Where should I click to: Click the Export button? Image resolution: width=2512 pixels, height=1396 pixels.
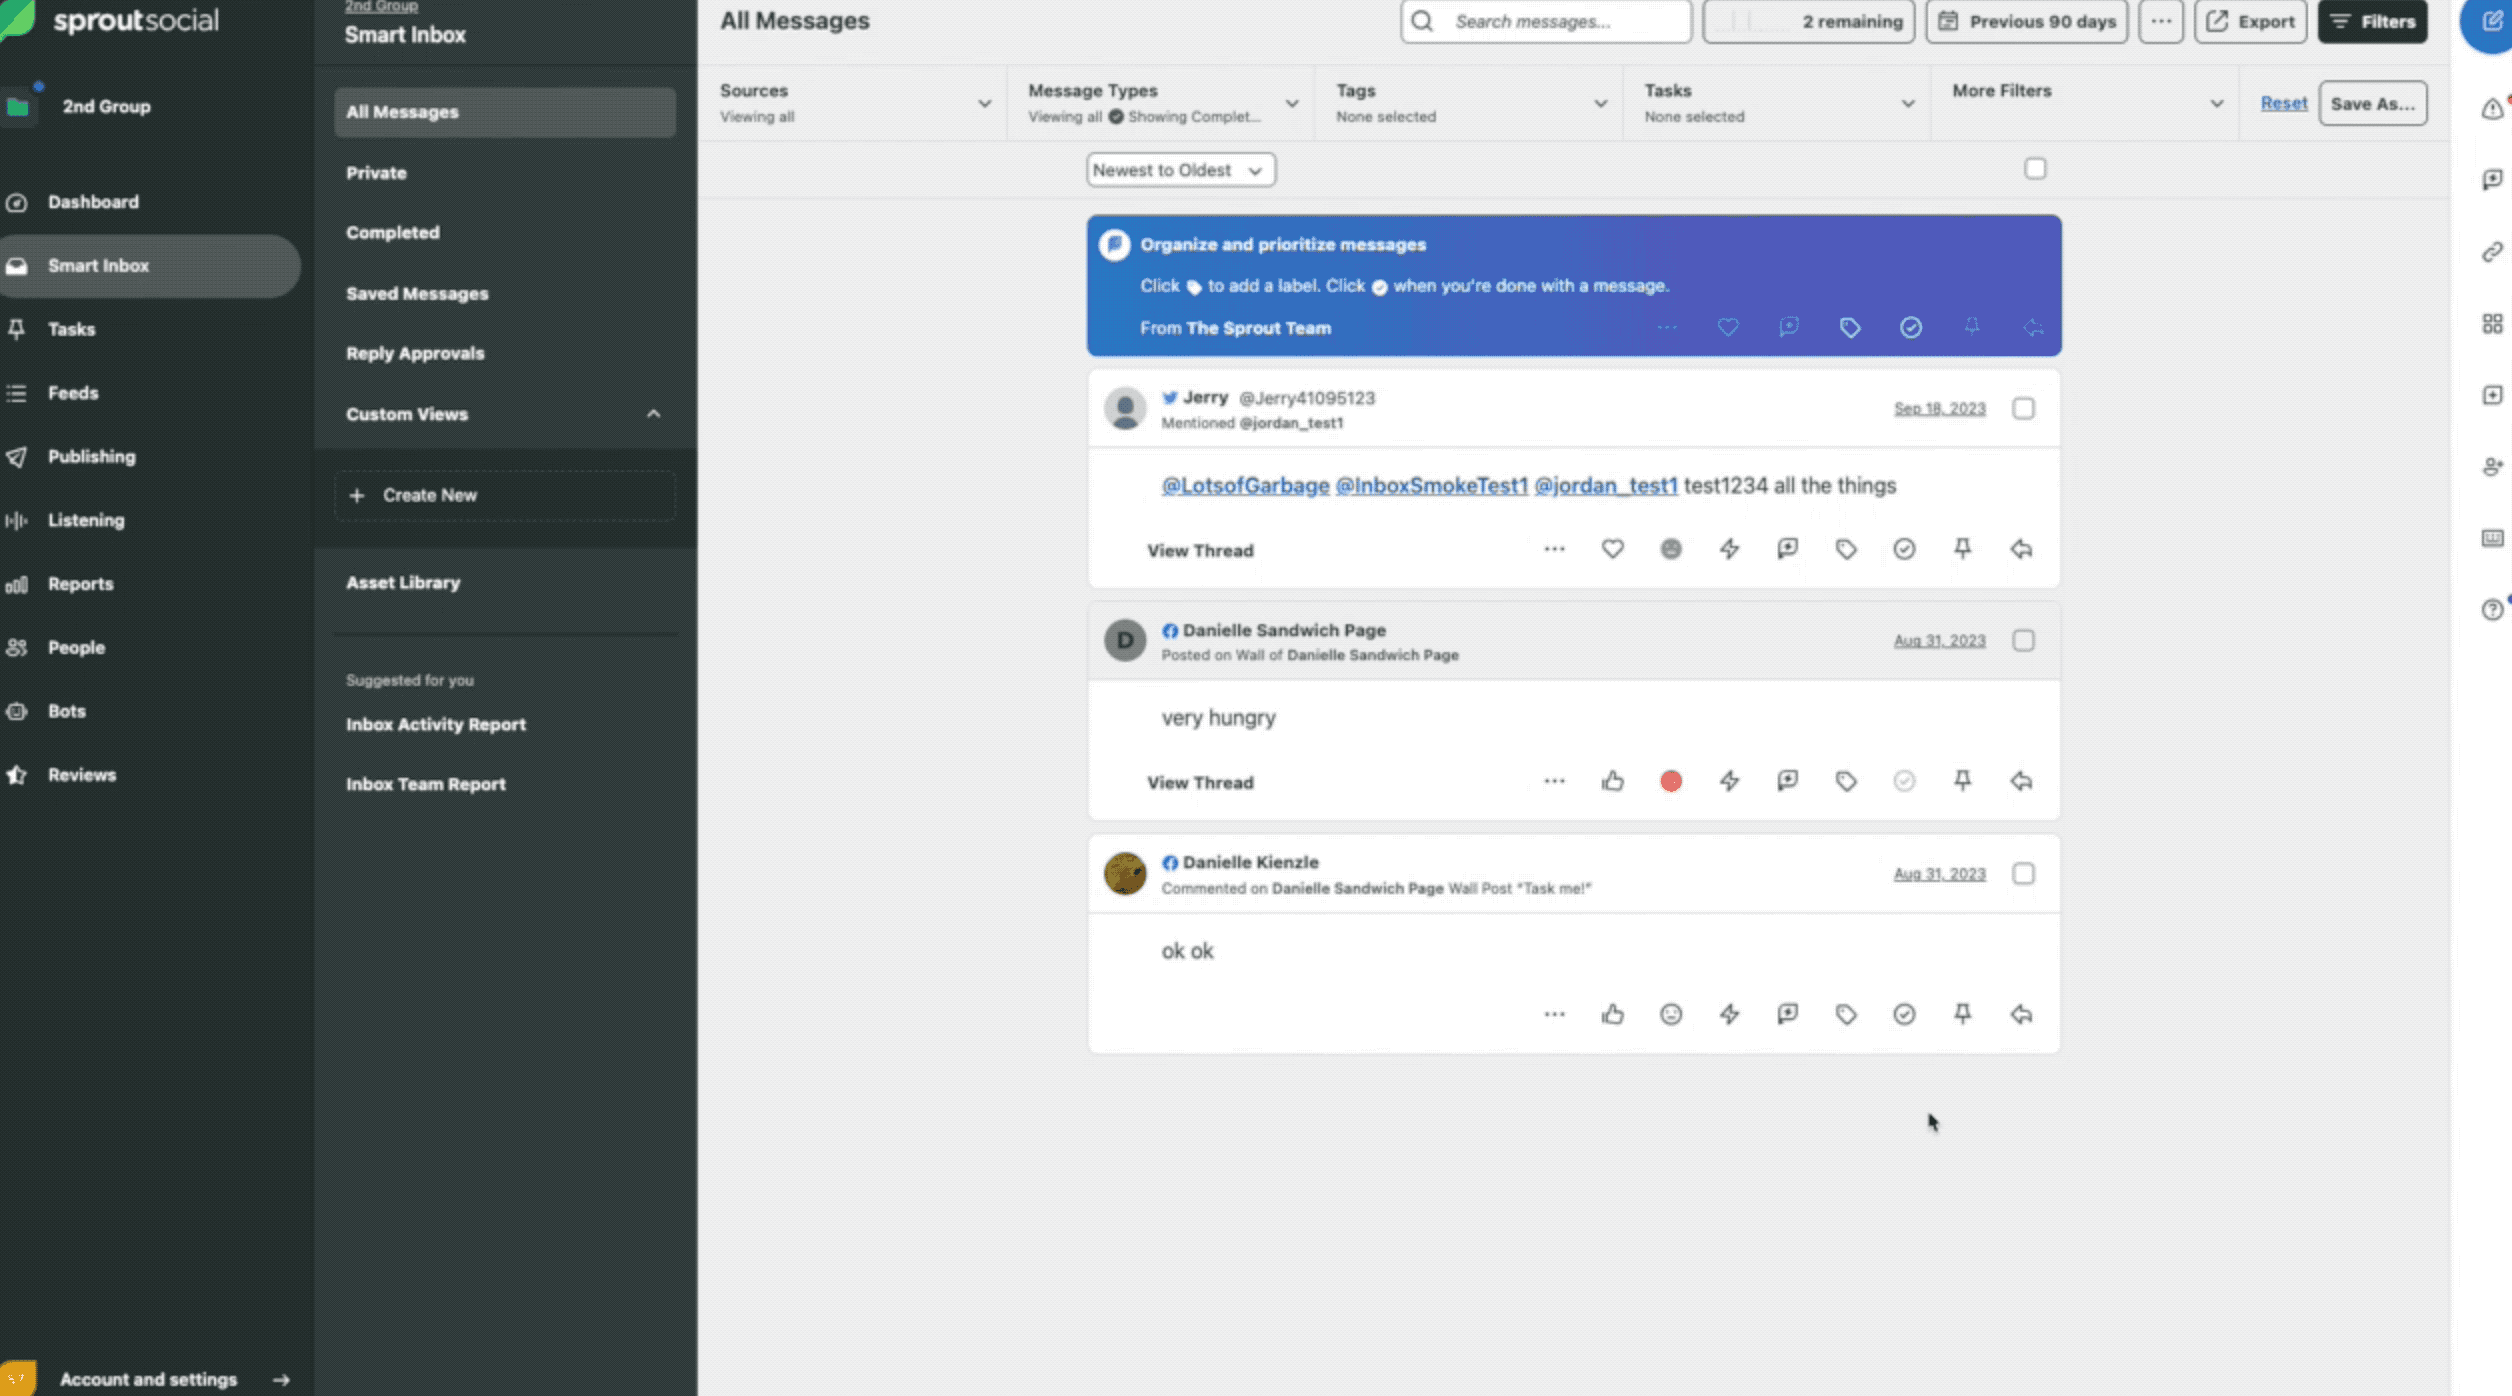pyautogui.click(x=2250, y=21)
